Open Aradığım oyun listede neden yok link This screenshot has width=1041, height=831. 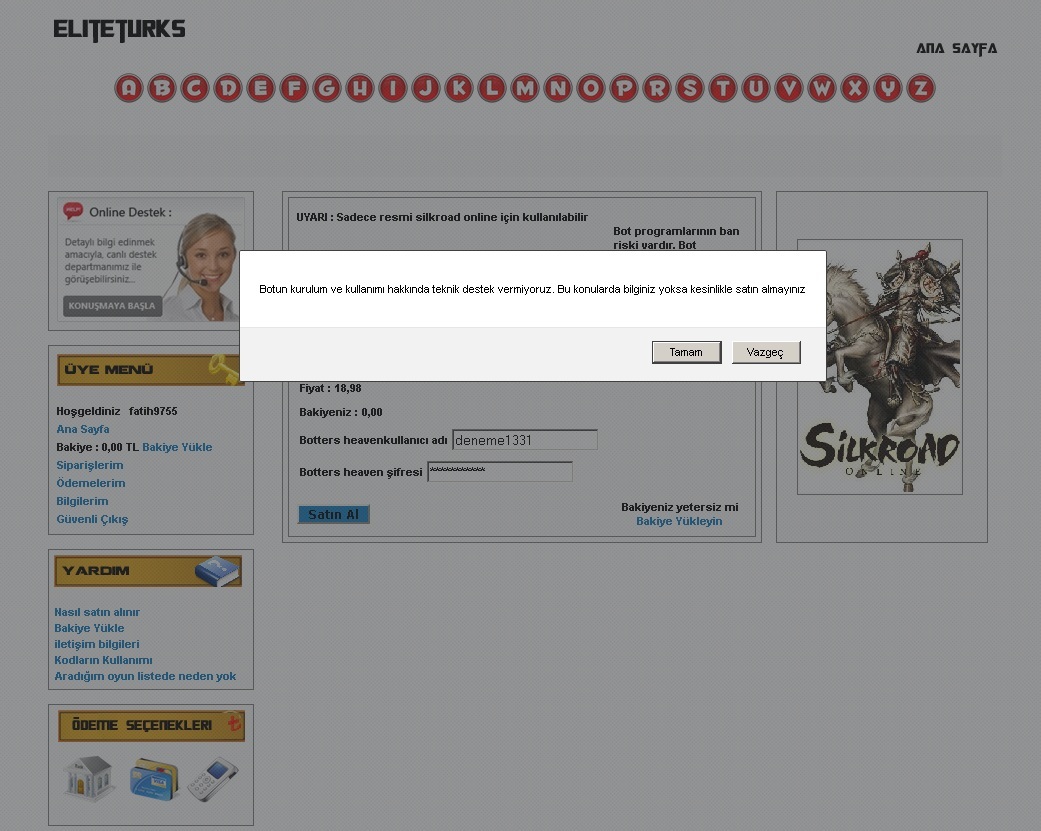tap(145, 676)
